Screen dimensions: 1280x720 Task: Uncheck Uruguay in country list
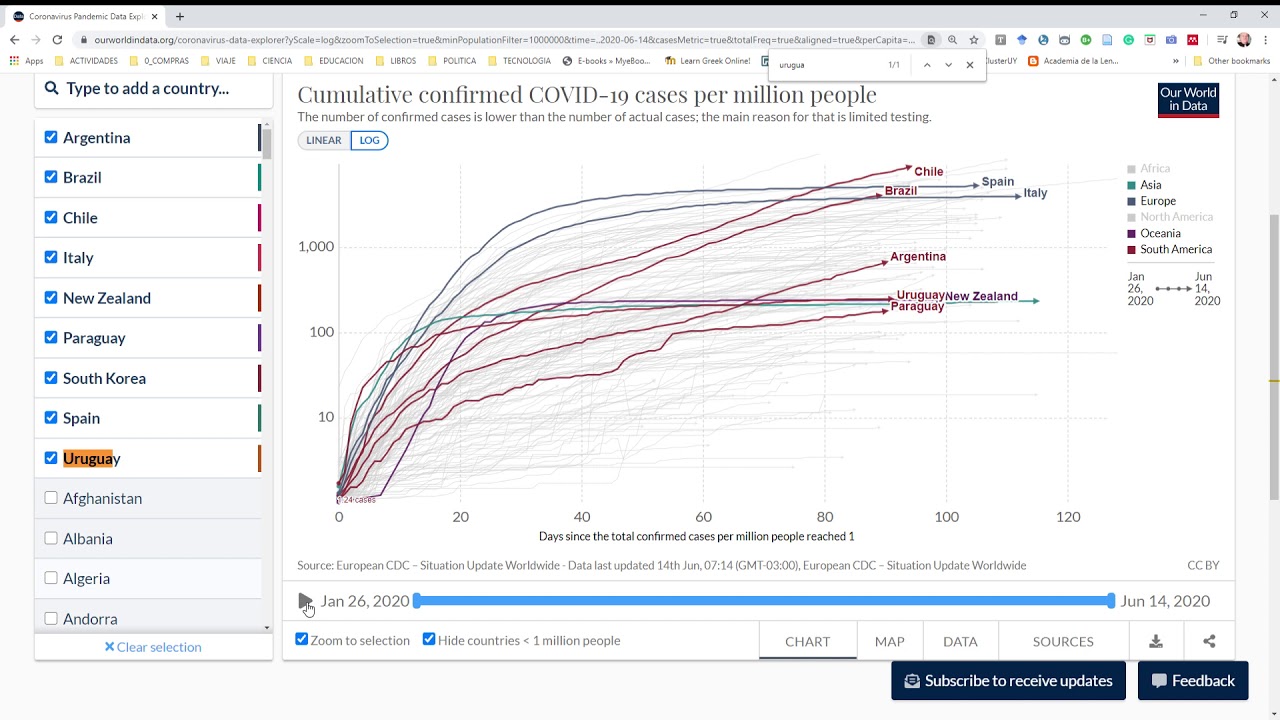click(51, 458)
